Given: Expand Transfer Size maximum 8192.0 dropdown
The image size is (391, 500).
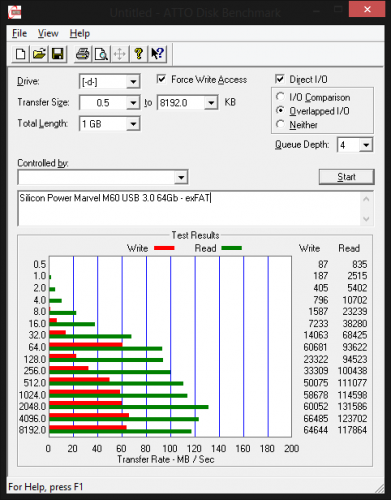Looking at the screenshot, I should (211, 103).
